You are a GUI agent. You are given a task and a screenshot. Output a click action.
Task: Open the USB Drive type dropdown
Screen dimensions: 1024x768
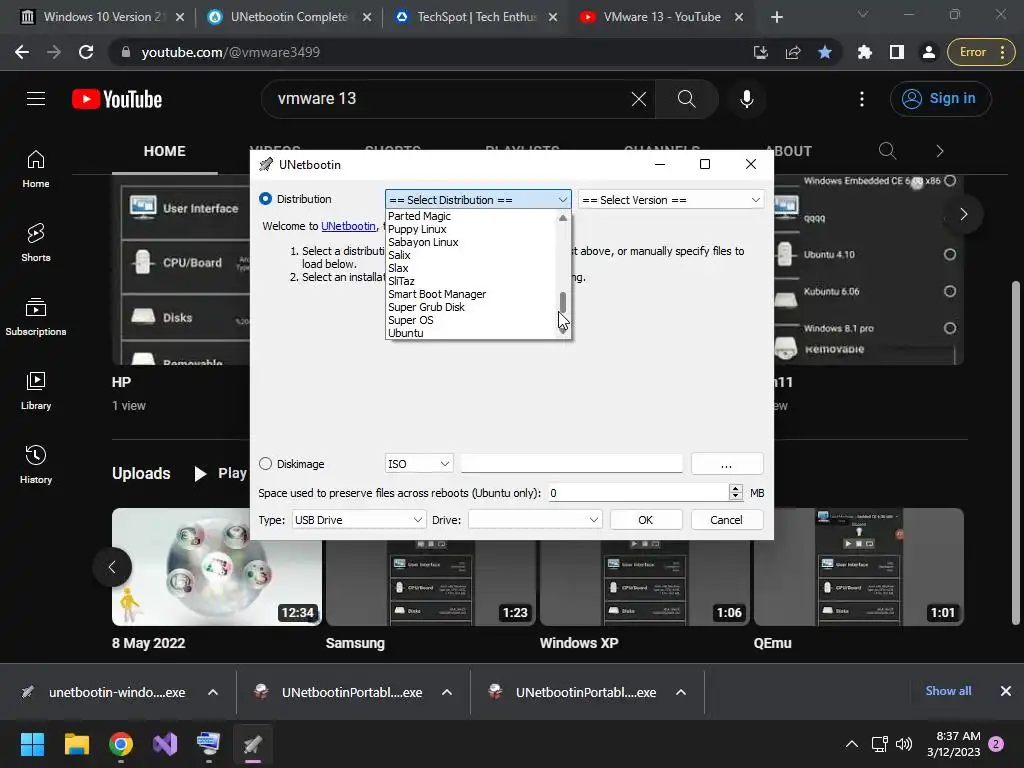(x=359, y=520)
